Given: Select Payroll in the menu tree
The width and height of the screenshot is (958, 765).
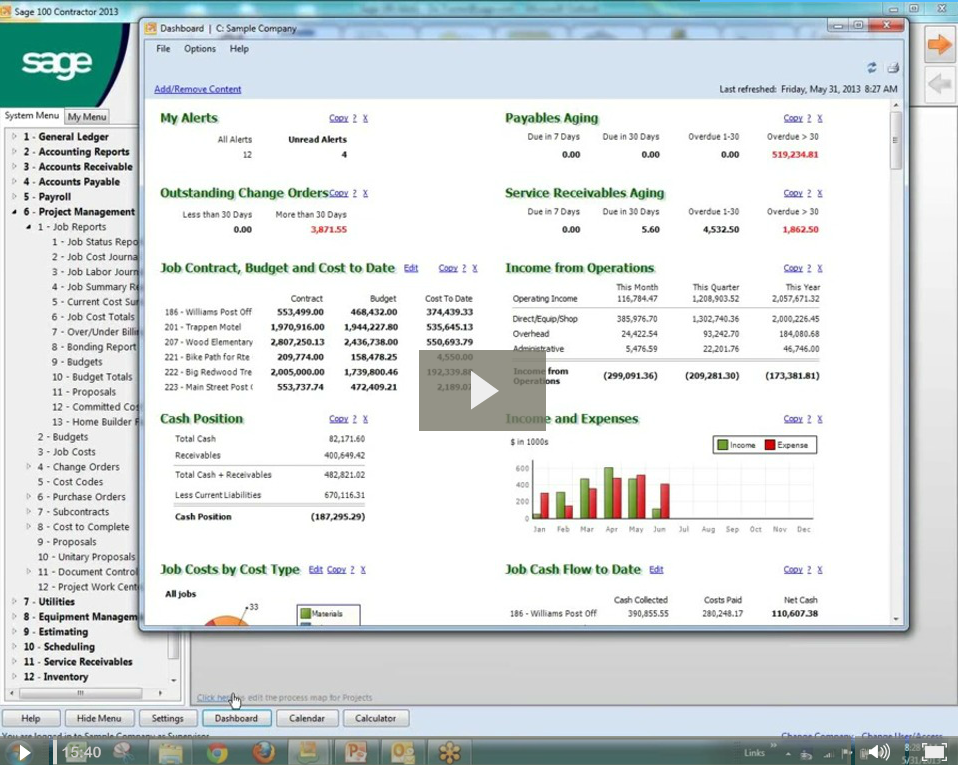Looking at the screenshot, I should tap(47, 197).
